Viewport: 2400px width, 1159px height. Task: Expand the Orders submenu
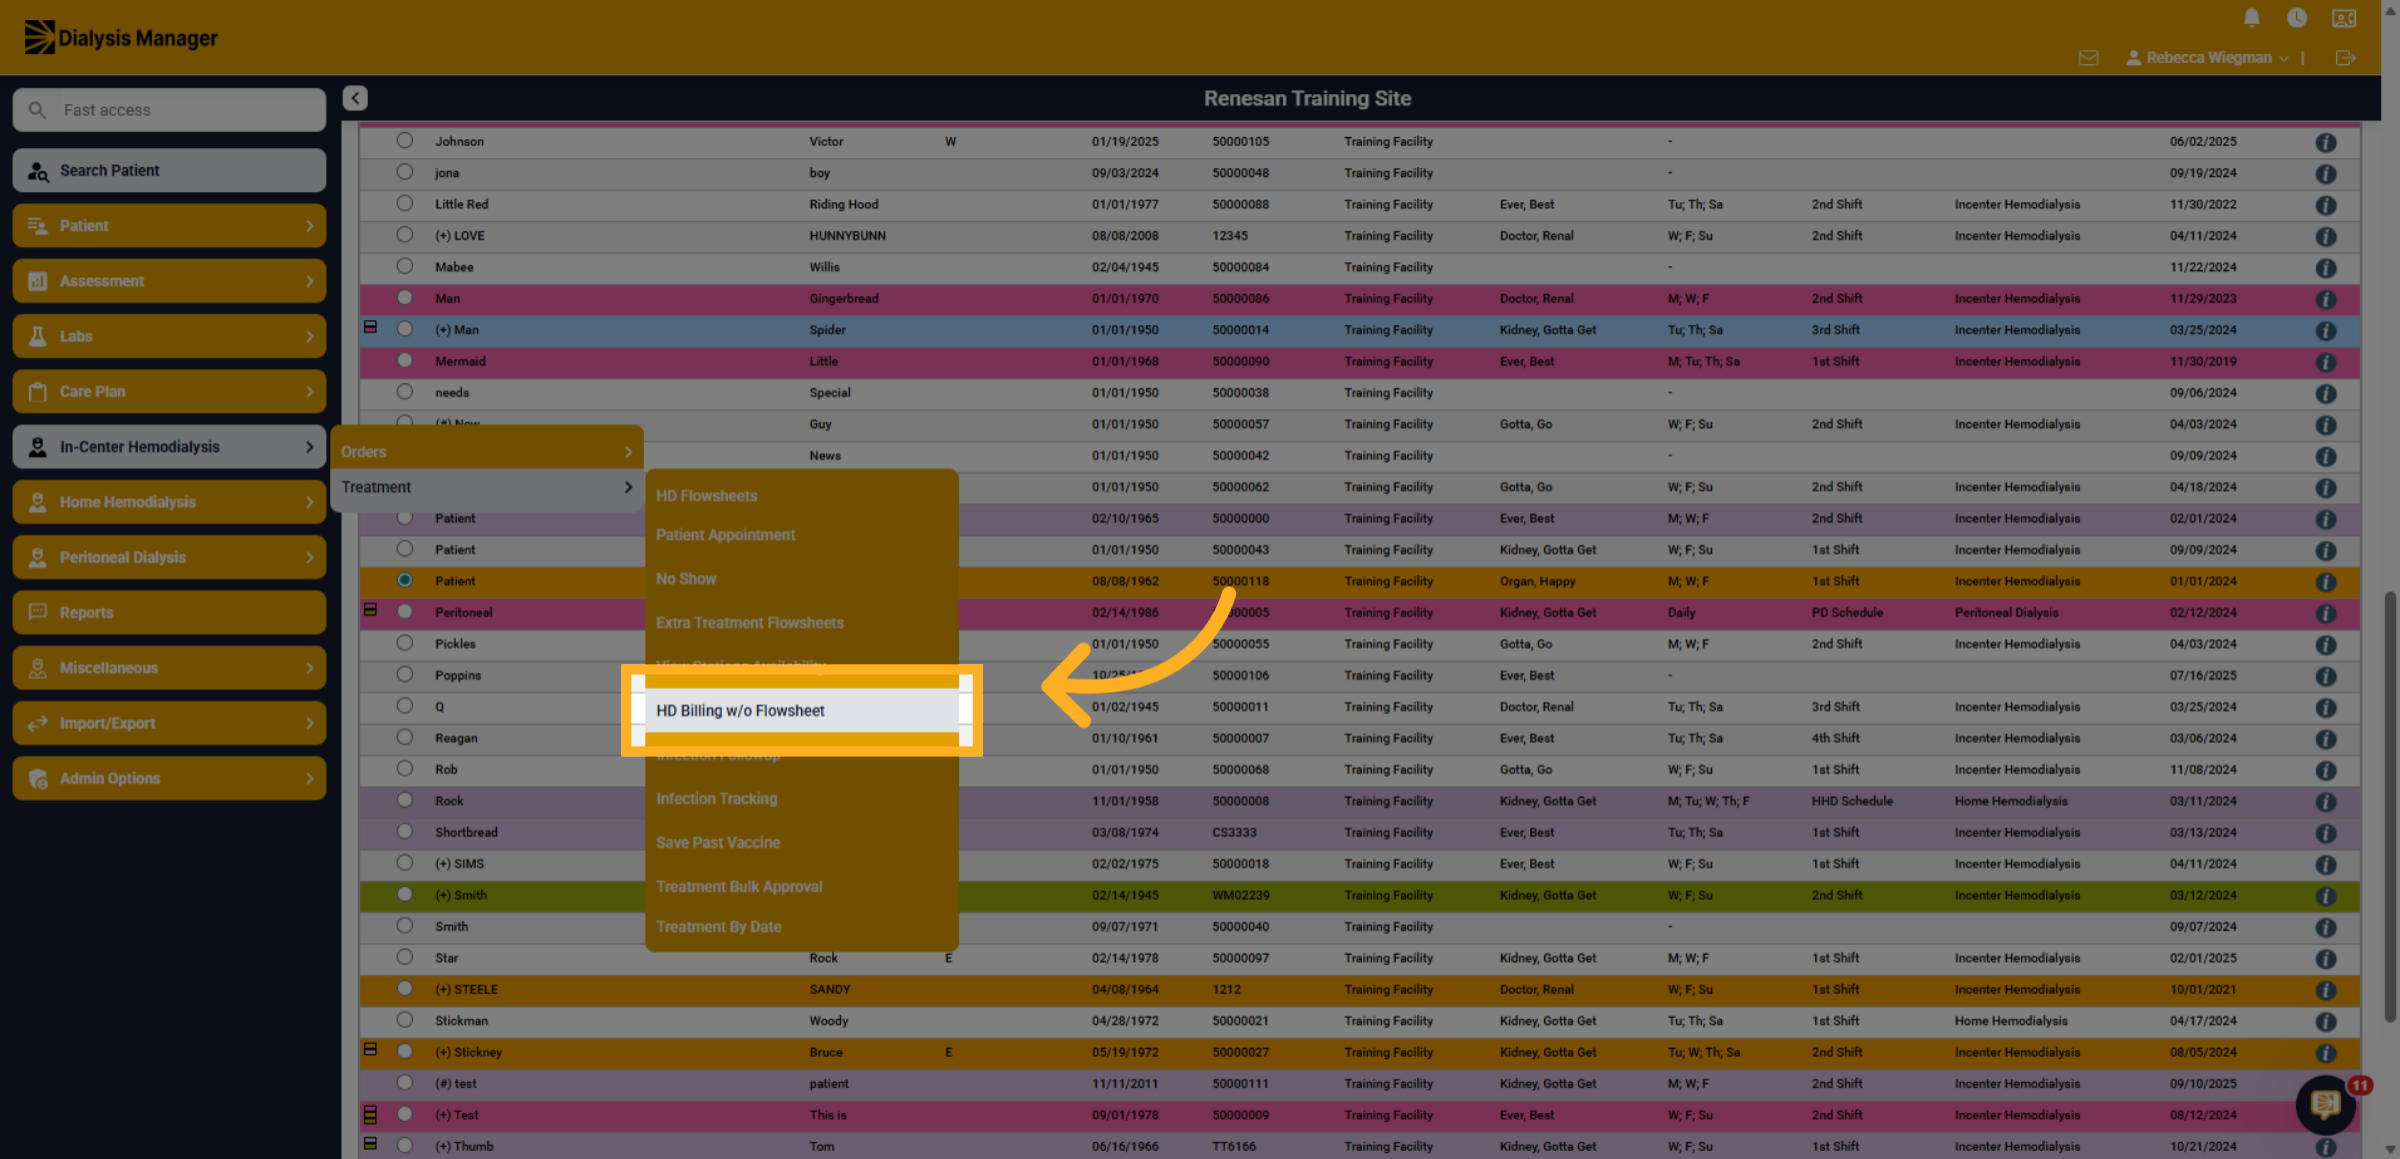click(x=487, y=452)
